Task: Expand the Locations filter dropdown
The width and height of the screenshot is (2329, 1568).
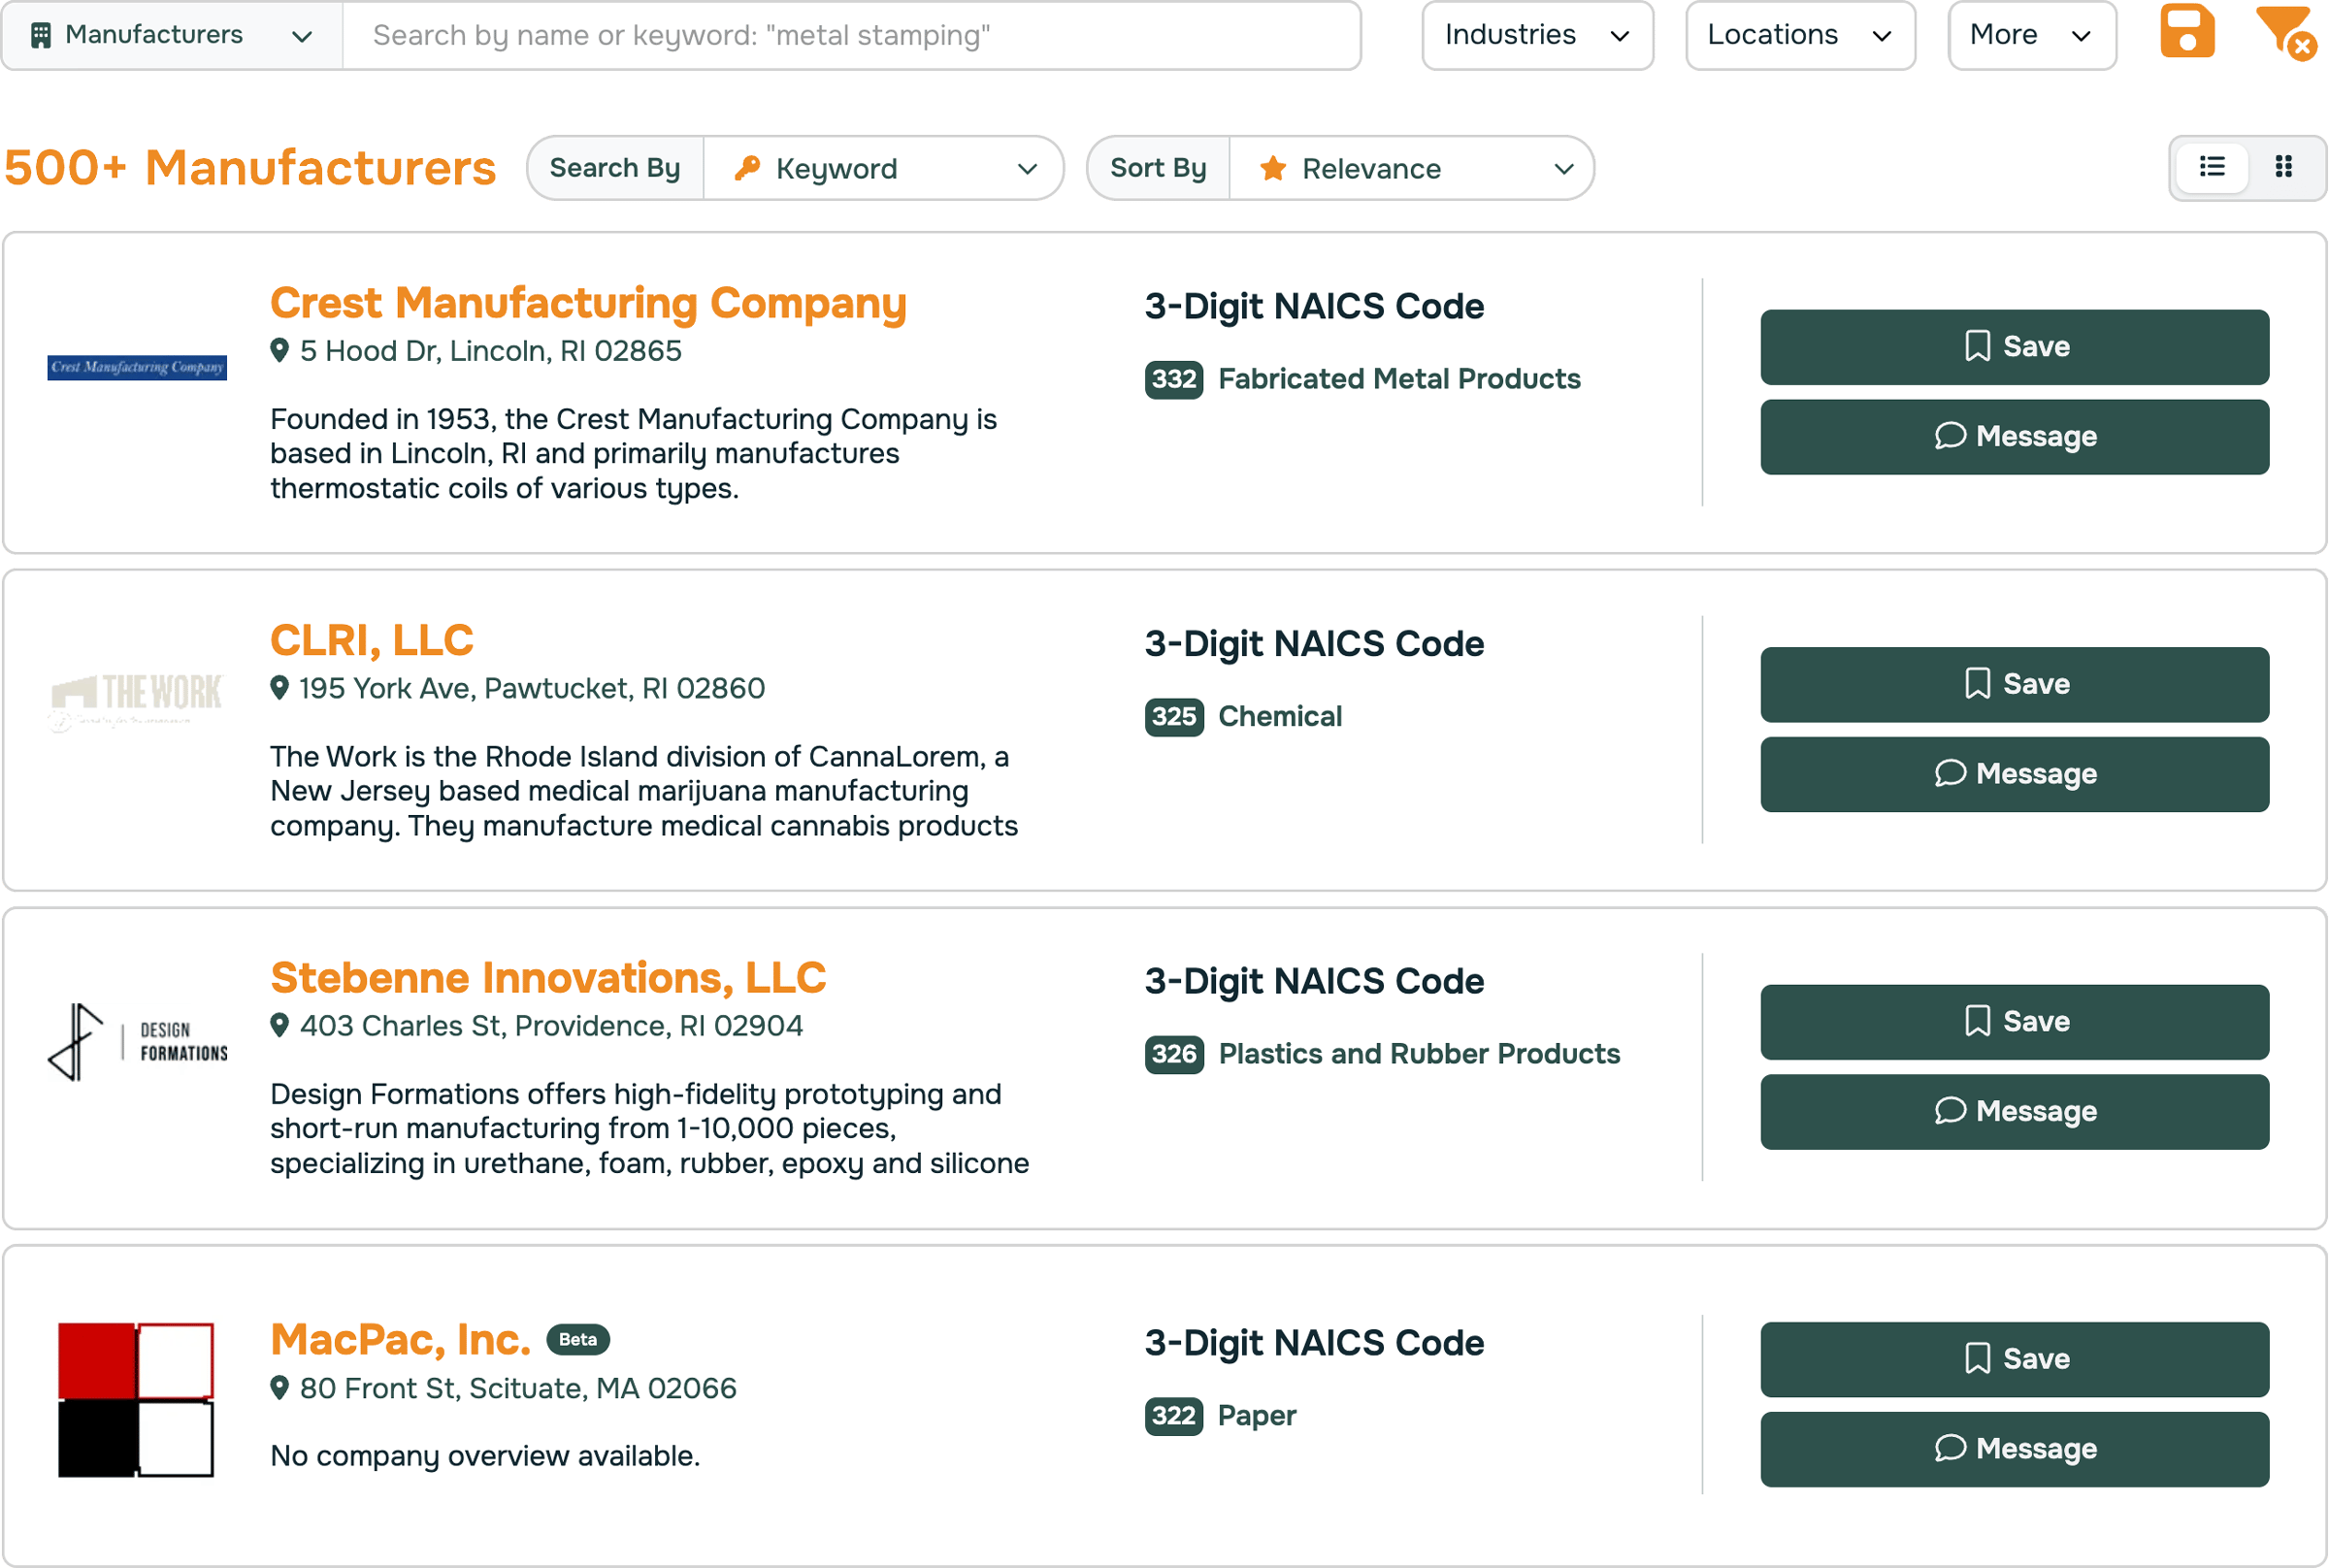Action: tap(1799, 35)
